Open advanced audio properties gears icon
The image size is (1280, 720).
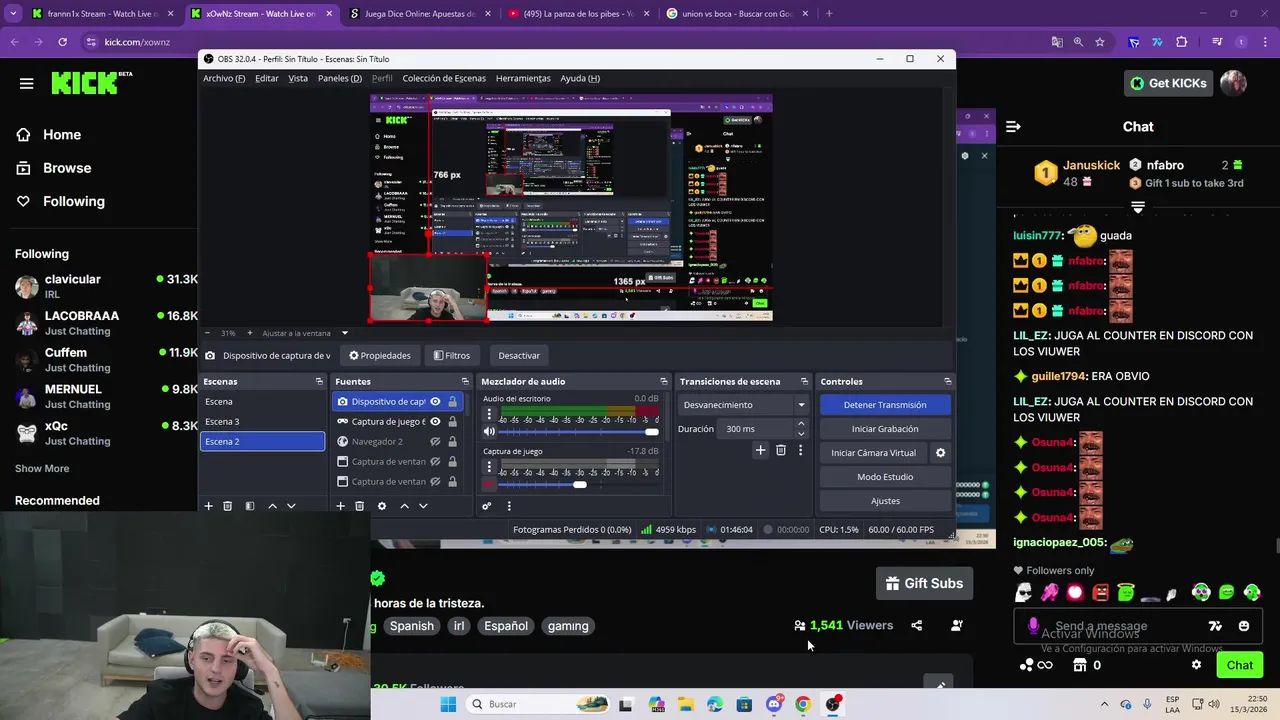click(x=487, y=506)
